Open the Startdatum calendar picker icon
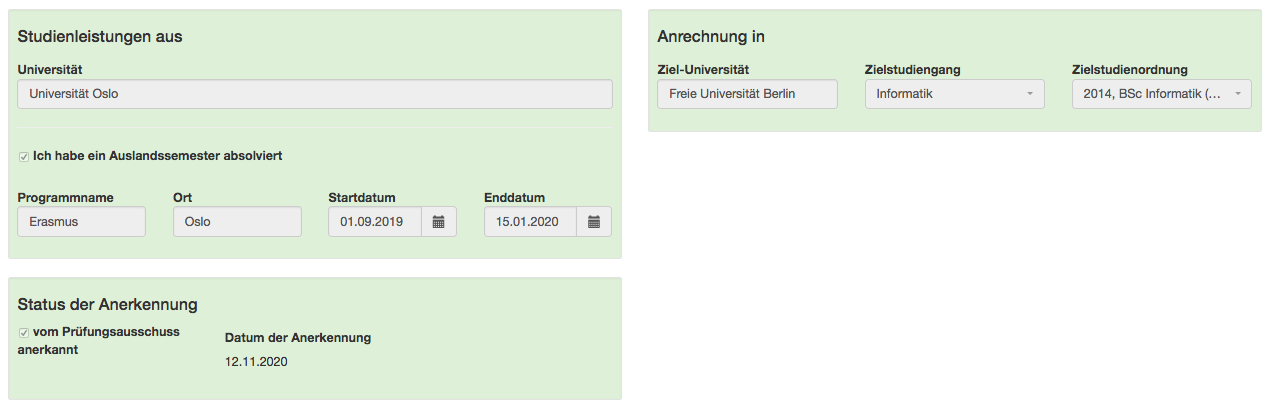Screen dimensions: 1268x410 tap(438, 222)
